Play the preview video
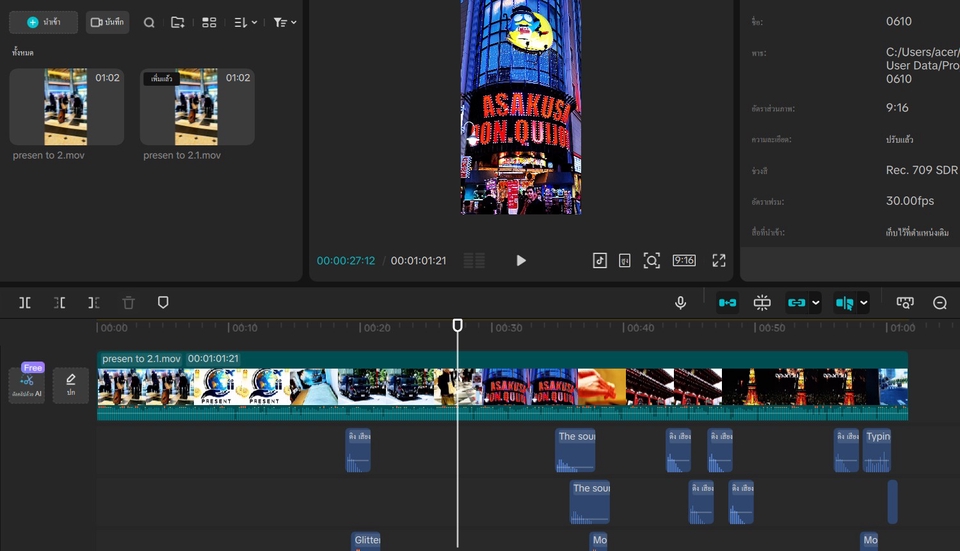This screenshot has height=551, width=960. [520, 261]
